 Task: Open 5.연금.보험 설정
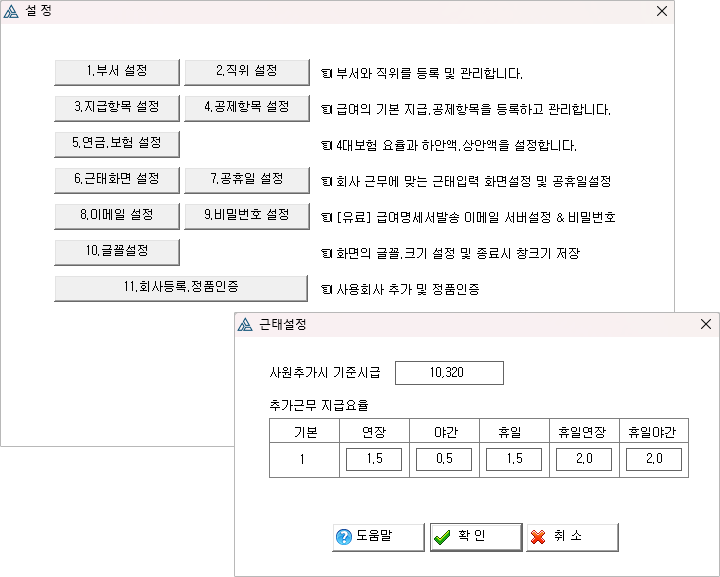[x=117, y=144]
